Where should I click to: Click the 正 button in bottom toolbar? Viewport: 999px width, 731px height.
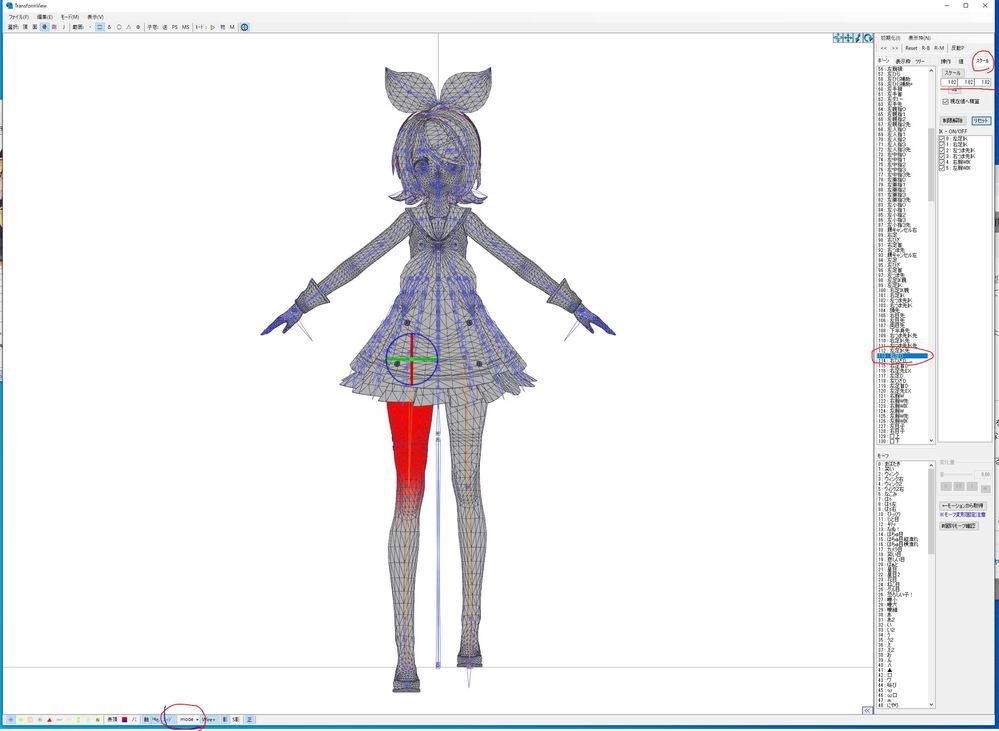click(x=250, y=720)
